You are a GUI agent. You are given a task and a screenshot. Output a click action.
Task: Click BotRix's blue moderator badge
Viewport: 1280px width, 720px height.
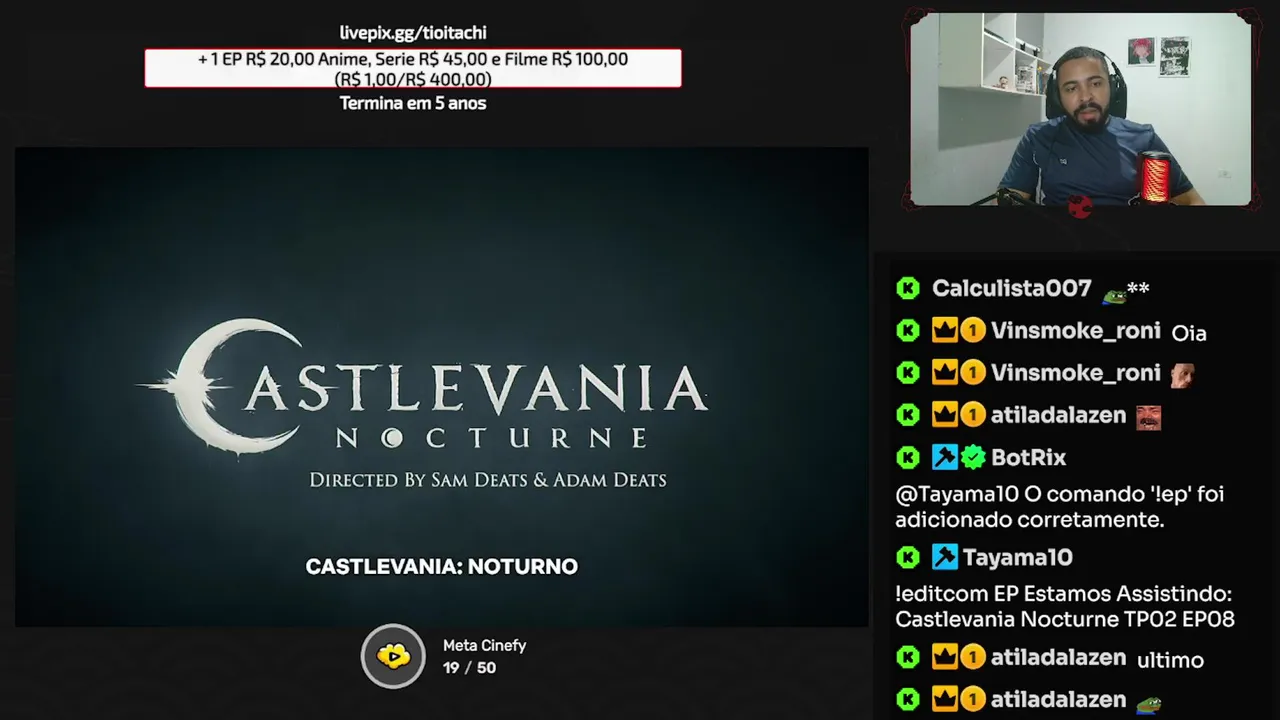945,458
